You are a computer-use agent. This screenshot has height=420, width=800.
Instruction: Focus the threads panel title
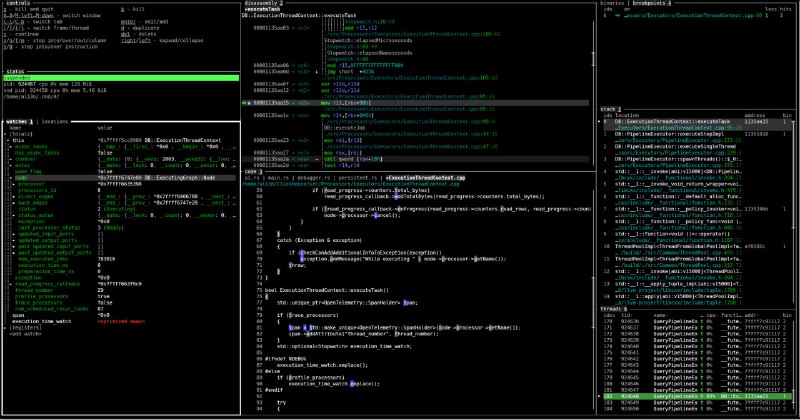click(x=614, y=309)
